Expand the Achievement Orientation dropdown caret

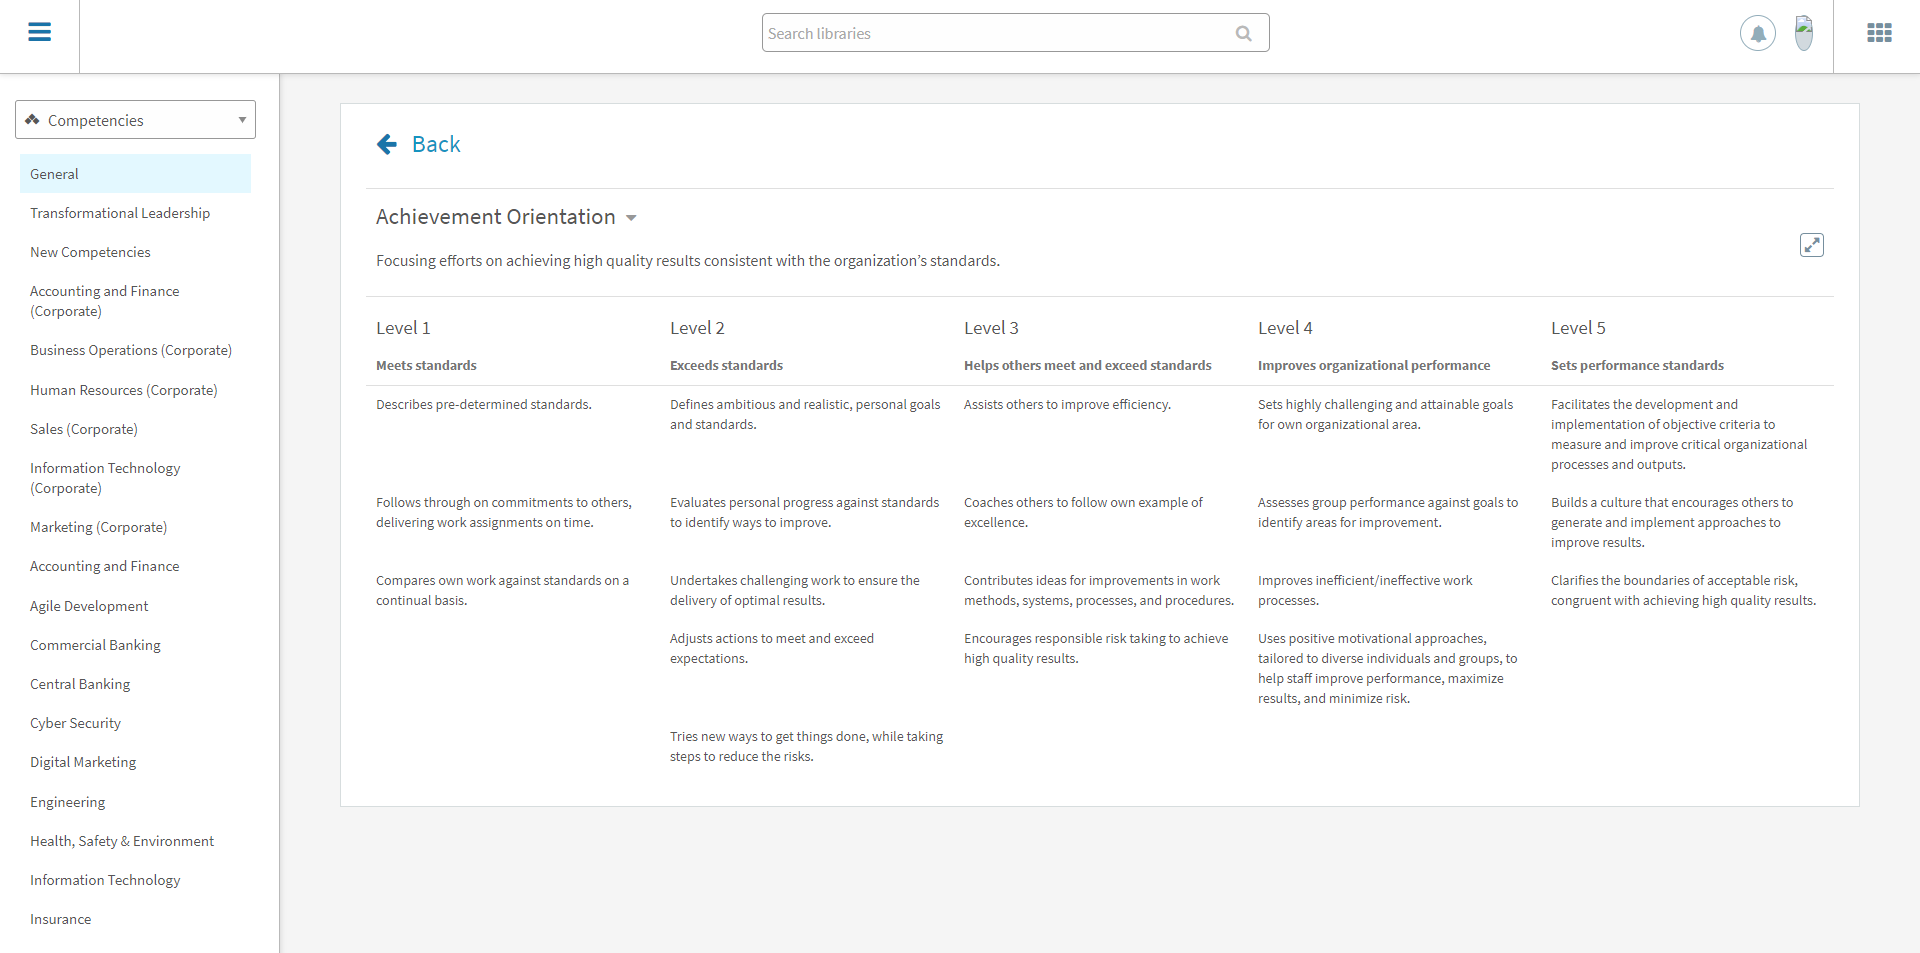pyautogui.click(x=631, y=218)
